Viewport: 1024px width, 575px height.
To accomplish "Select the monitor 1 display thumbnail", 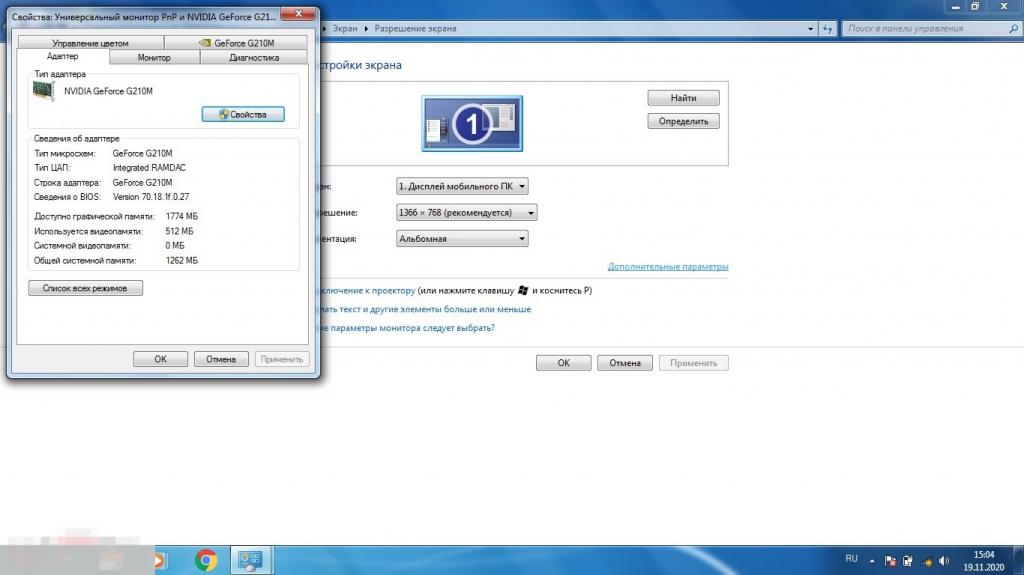I will (472, 123).
